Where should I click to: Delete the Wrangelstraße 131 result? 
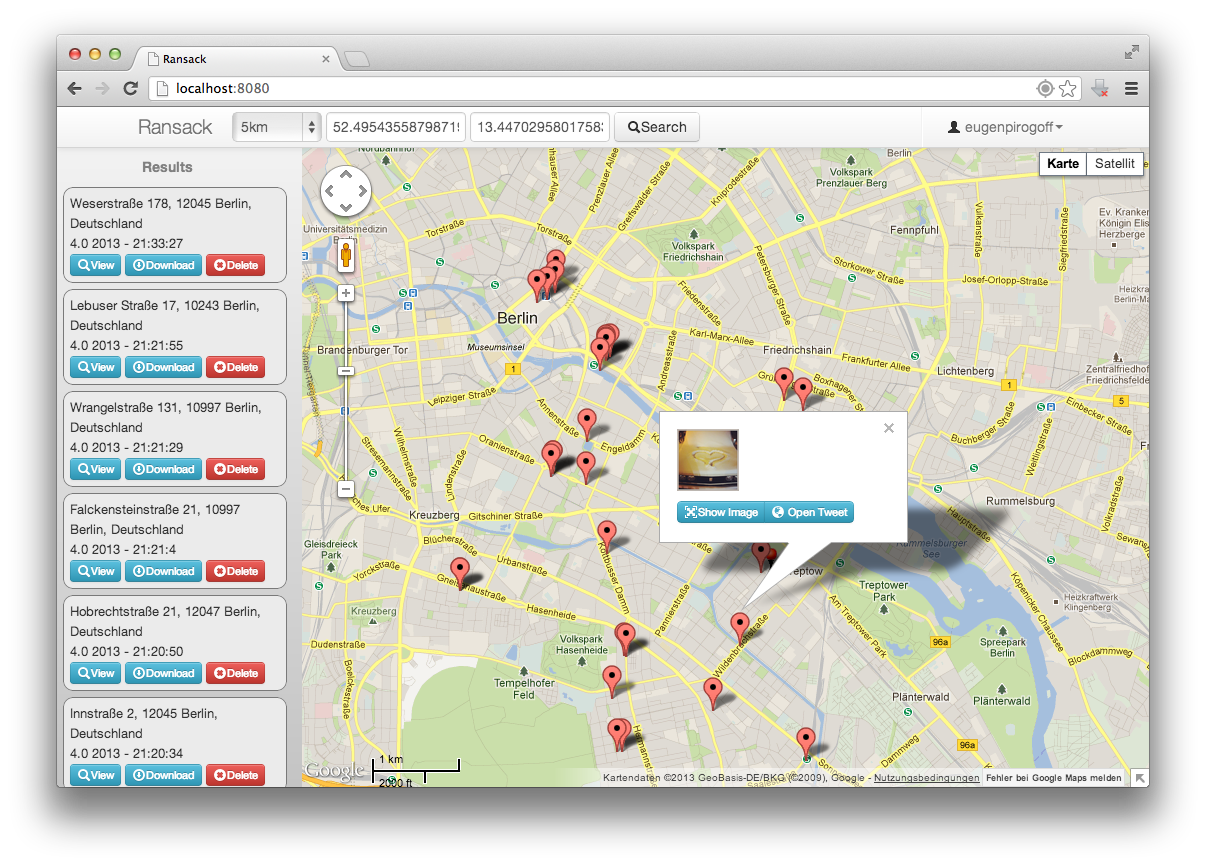[235, 469]
